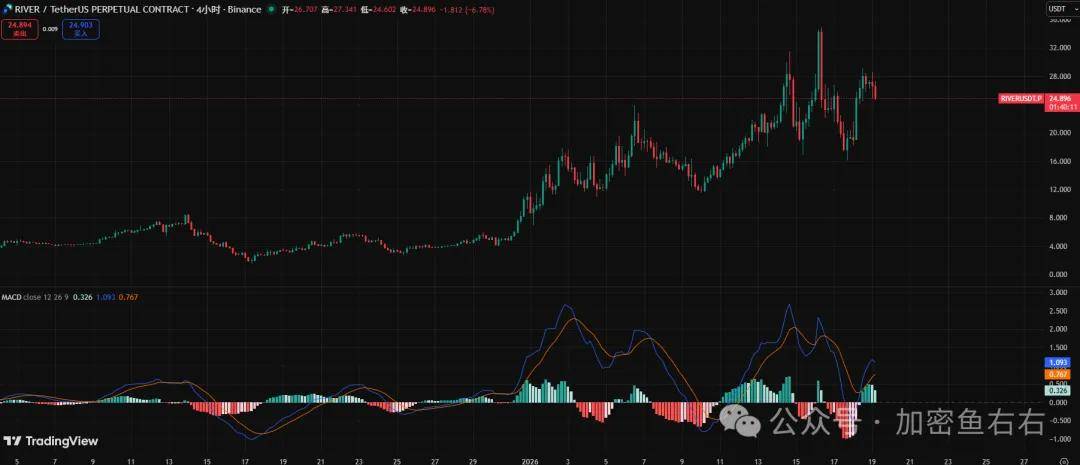
Task: Click the 0.009 spread value
Action: point(49,29)
